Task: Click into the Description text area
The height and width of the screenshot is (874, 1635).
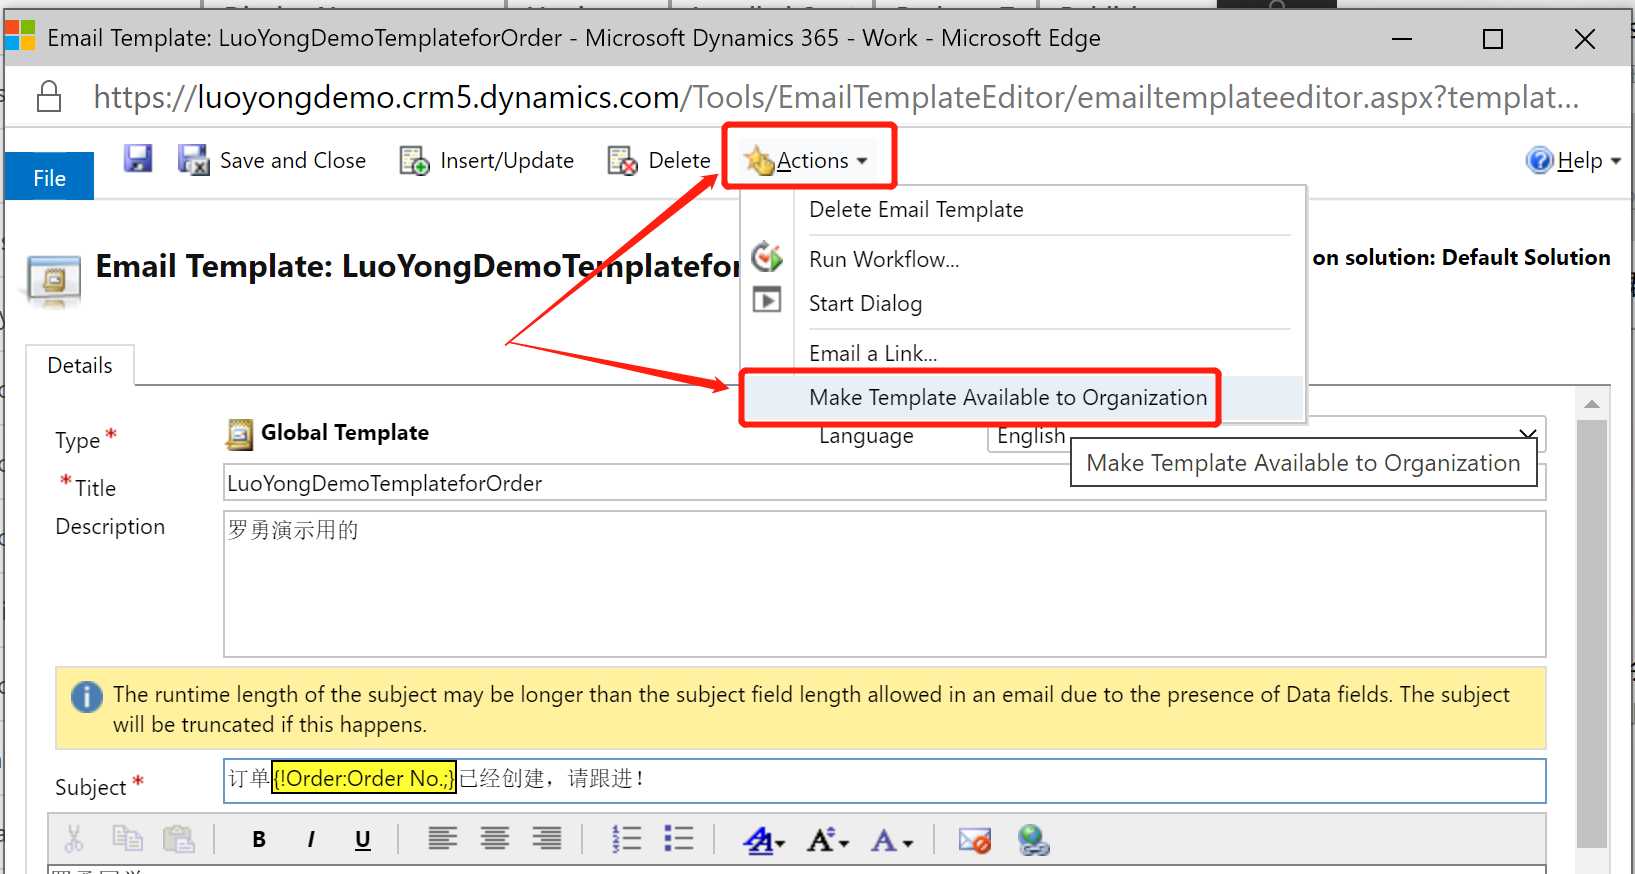Action: 884,584
